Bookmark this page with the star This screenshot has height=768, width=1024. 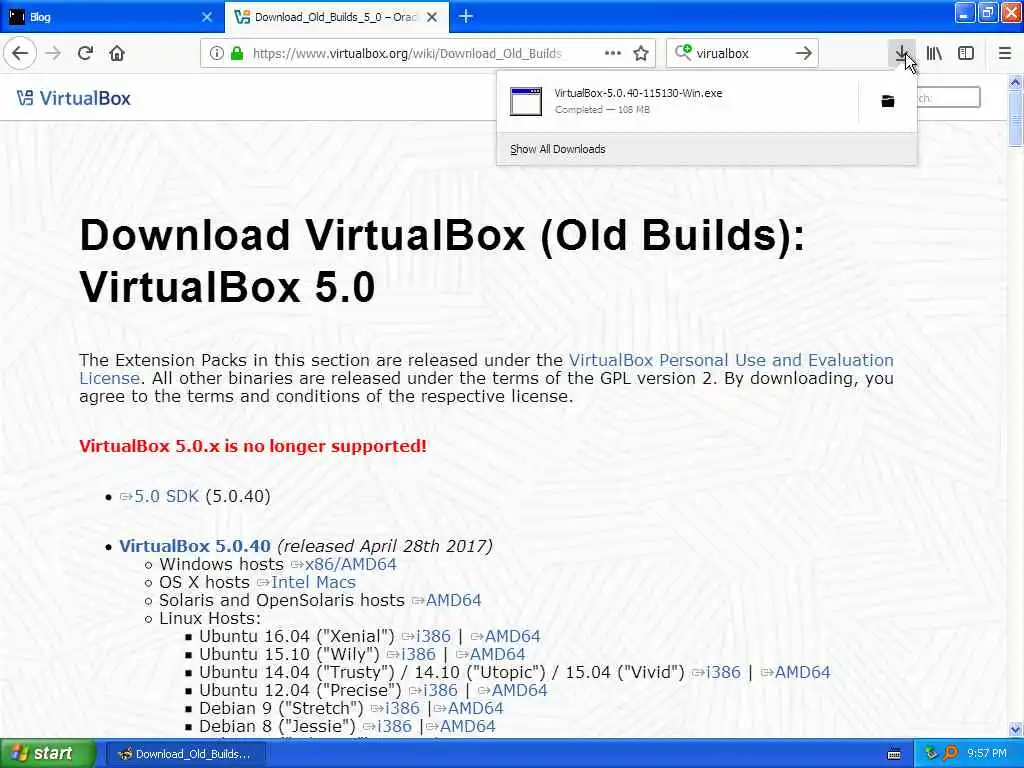pyautogui.click(x=641, y=53)
